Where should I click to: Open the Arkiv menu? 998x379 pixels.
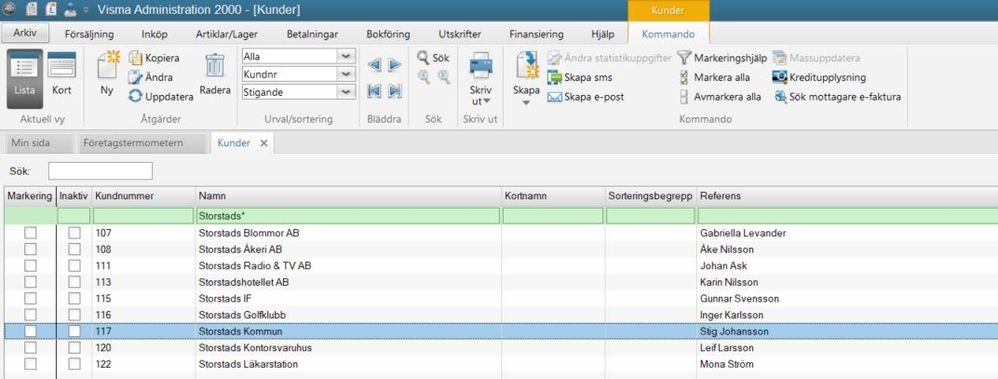pyautogui.click(x=25, y=33)
